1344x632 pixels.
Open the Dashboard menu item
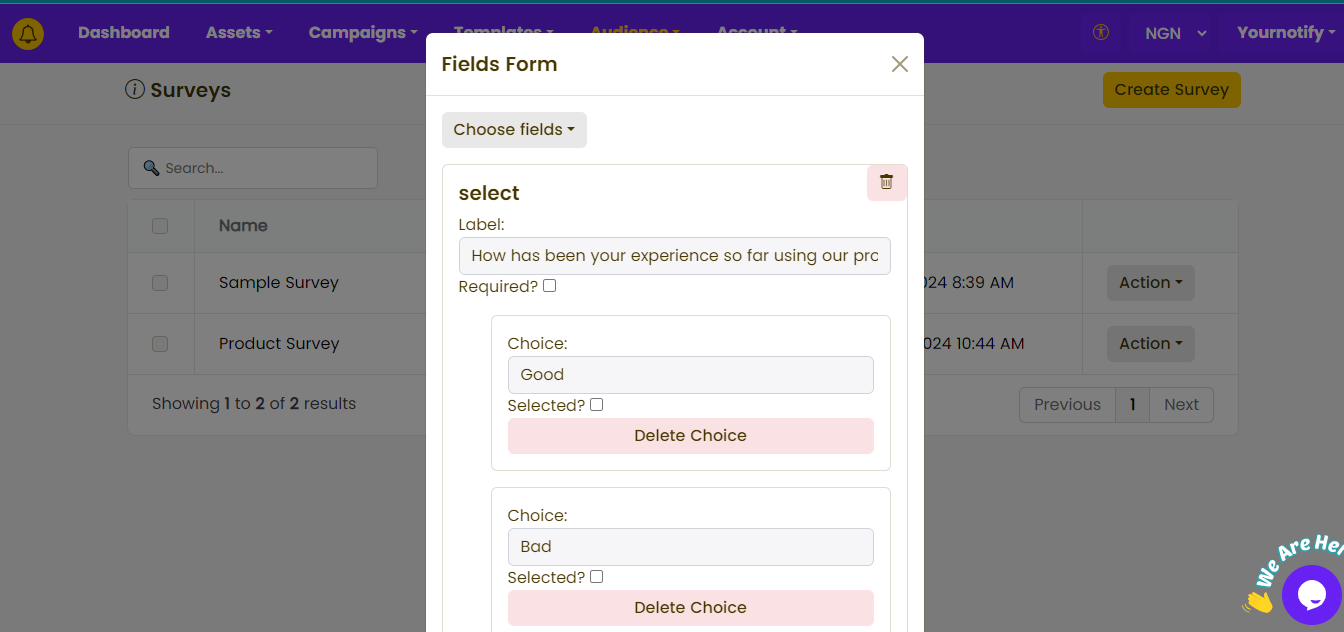pyautogui.click(x=124, y=32)
